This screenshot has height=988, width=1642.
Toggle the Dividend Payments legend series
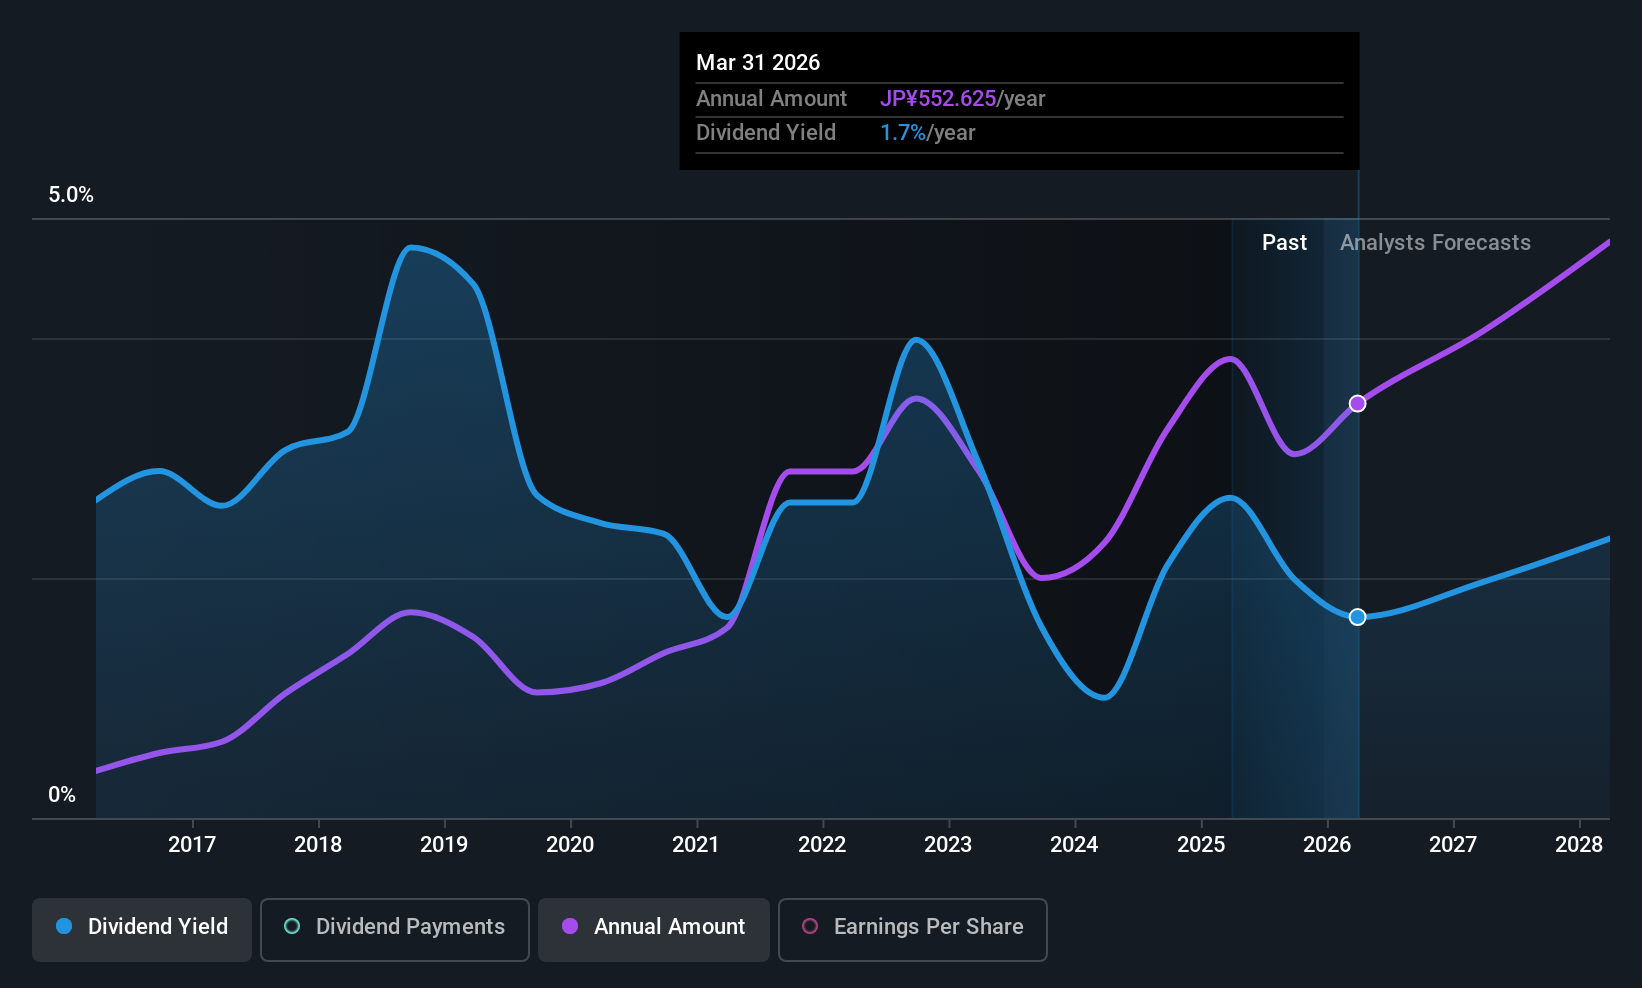pyautogui.click(x=395, y=929)
